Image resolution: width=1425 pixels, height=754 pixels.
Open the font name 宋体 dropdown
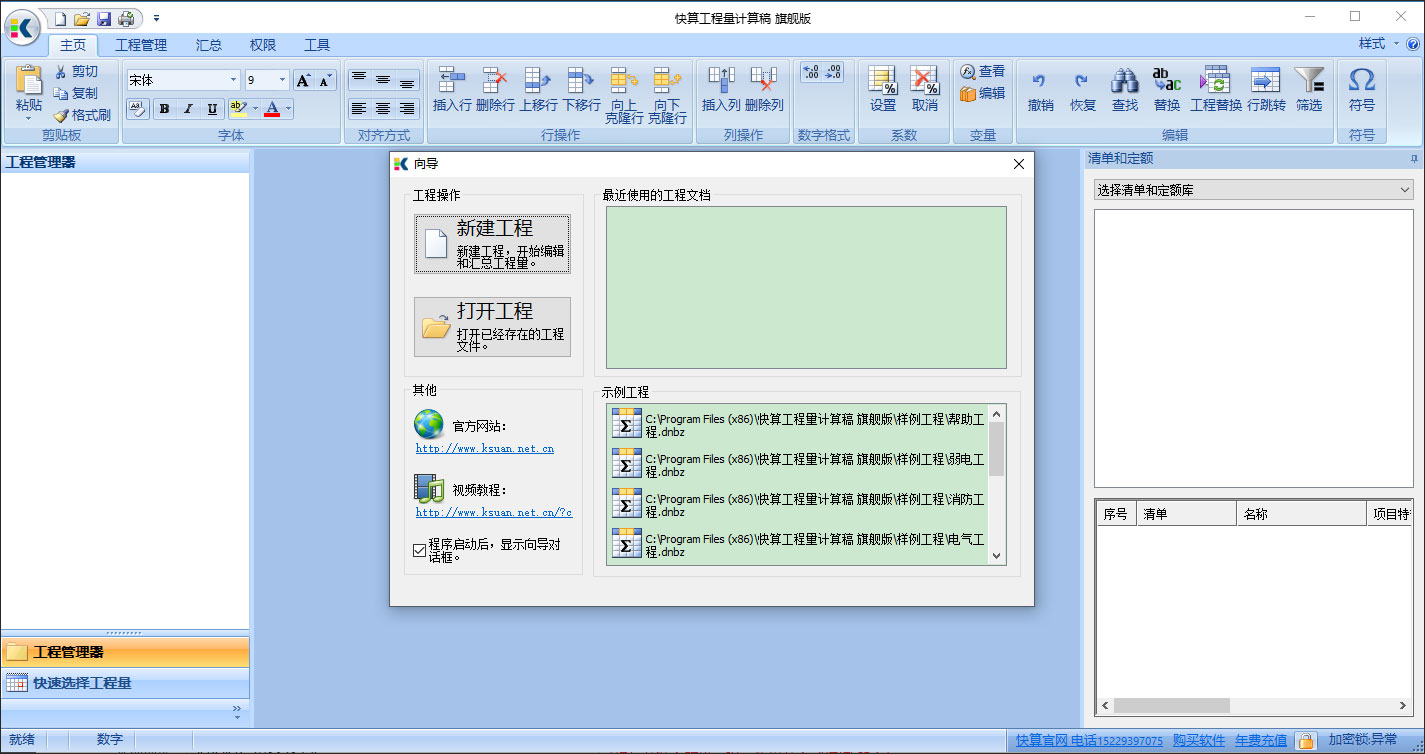tap(234, 80)
